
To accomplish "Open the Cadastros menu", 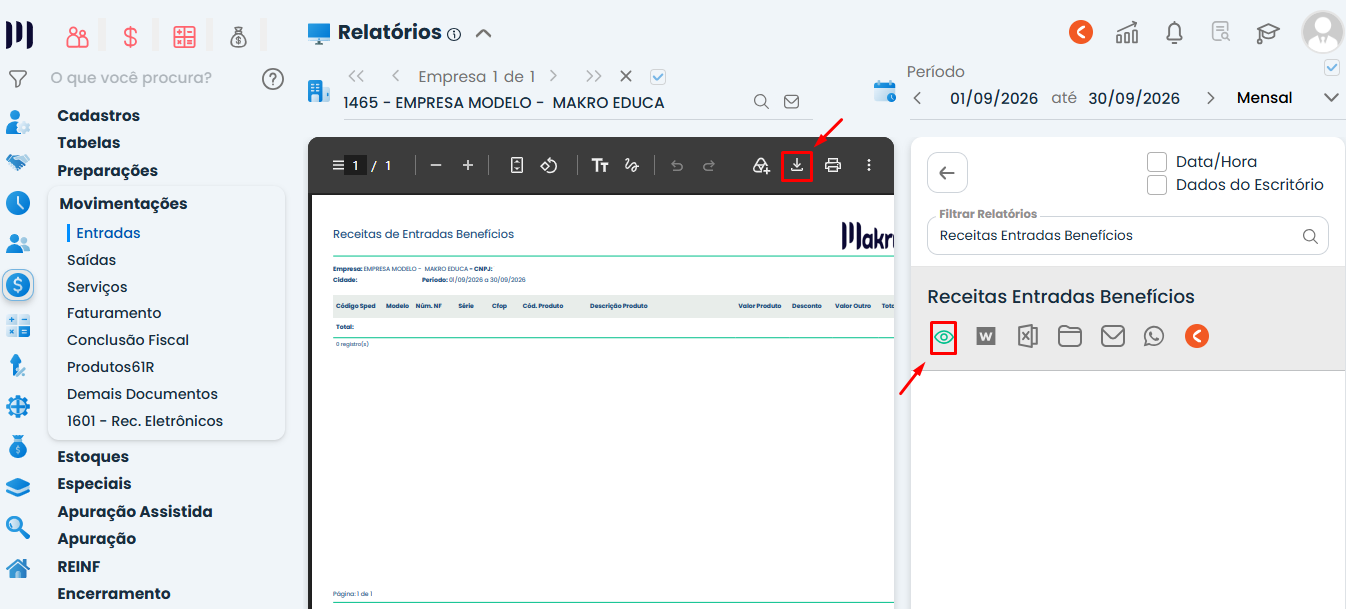I will [99, 116].
